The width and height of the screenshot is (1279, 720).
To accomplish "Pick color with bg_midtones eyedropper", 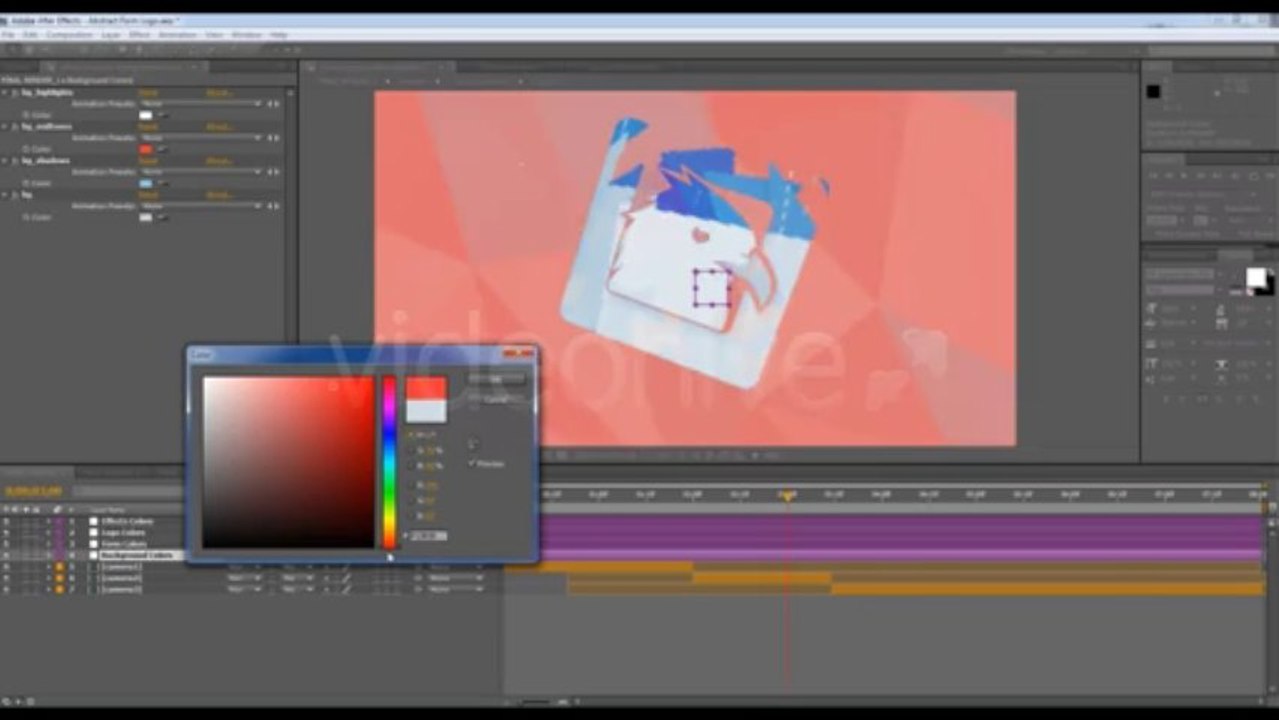I will coord(162,149).
